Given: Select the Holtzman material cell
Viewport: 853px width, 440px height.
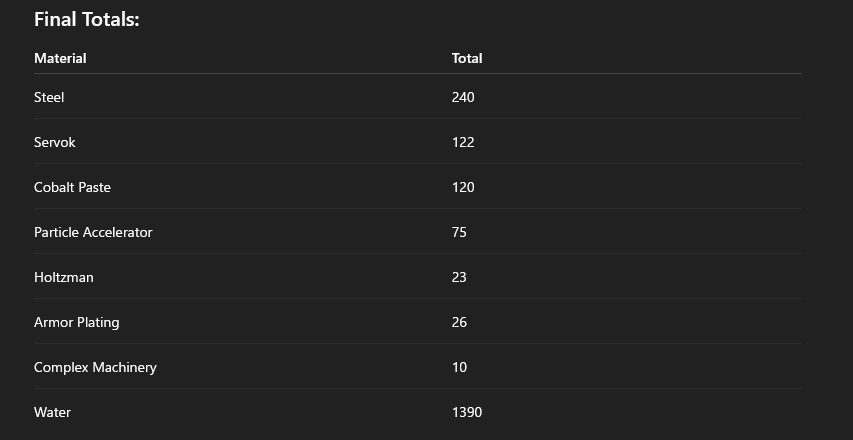Looking at the screenshot, I should pyautogui.click(x=64, y=277).
